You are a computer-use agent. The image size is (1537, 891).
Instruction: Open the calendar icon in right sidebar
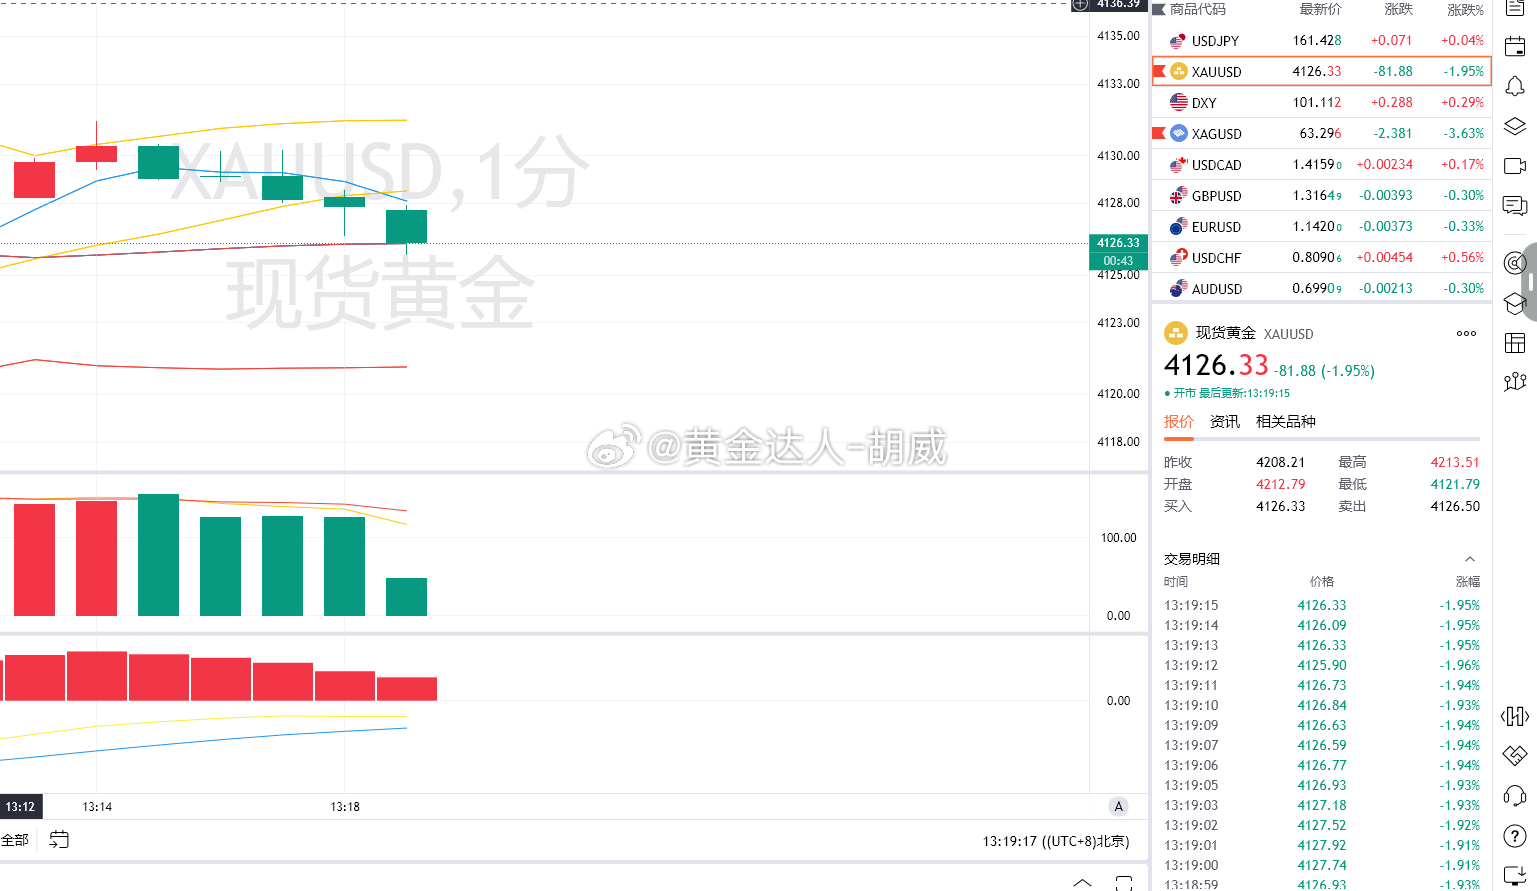[x=1515, y=46]
